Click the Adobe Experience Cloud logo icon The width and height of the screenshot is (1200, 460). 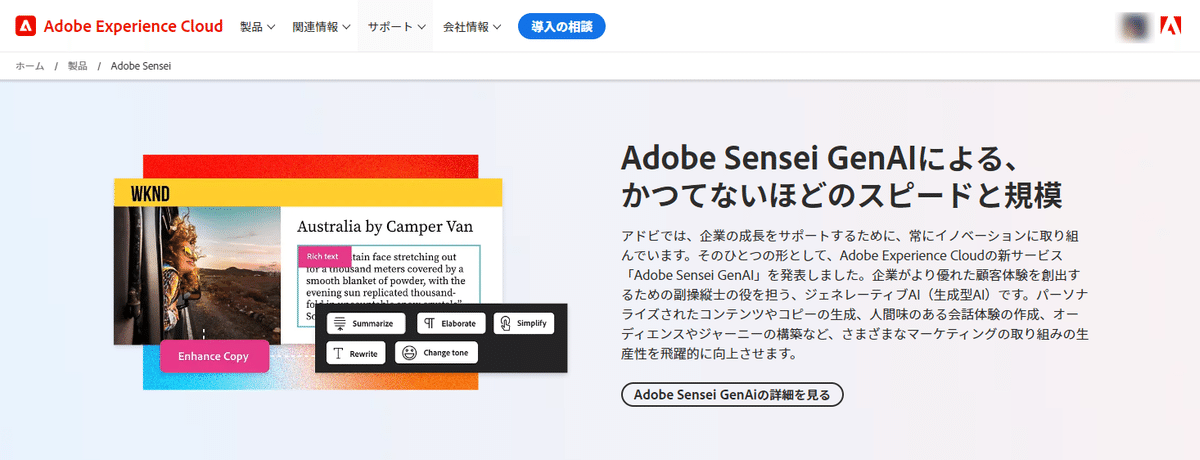point(26,26)
